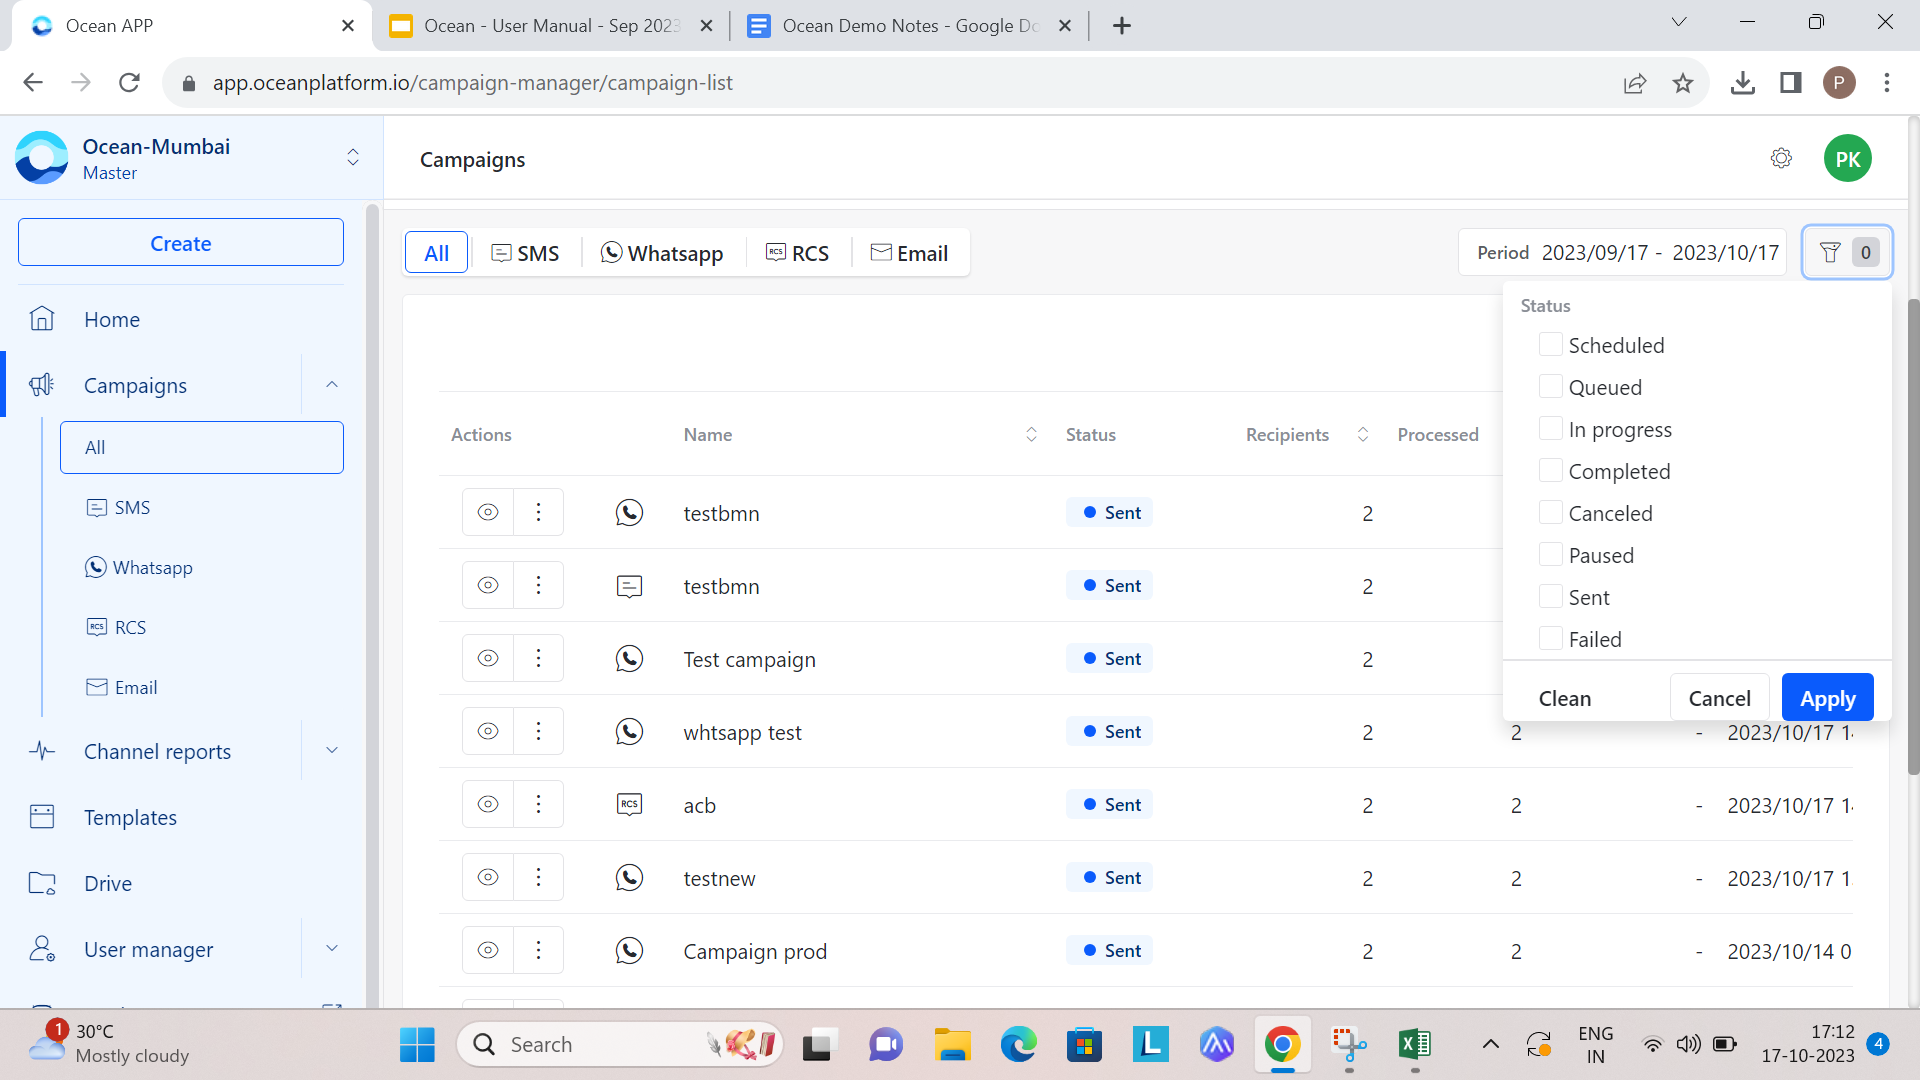Screen dimensions: 1920x1080
Task: Open the PK user avatar menu
Action: (x=1847, y=159)
